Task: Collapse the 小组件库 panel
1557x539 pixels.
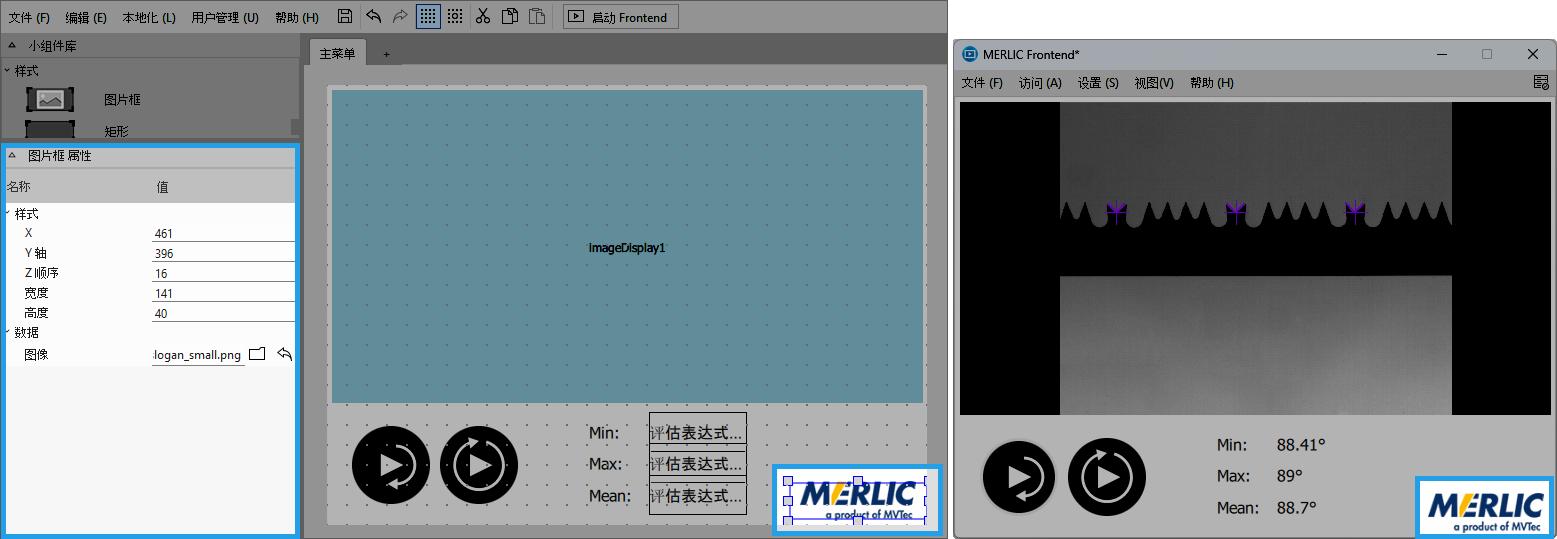Action: (x=12, y=46)
